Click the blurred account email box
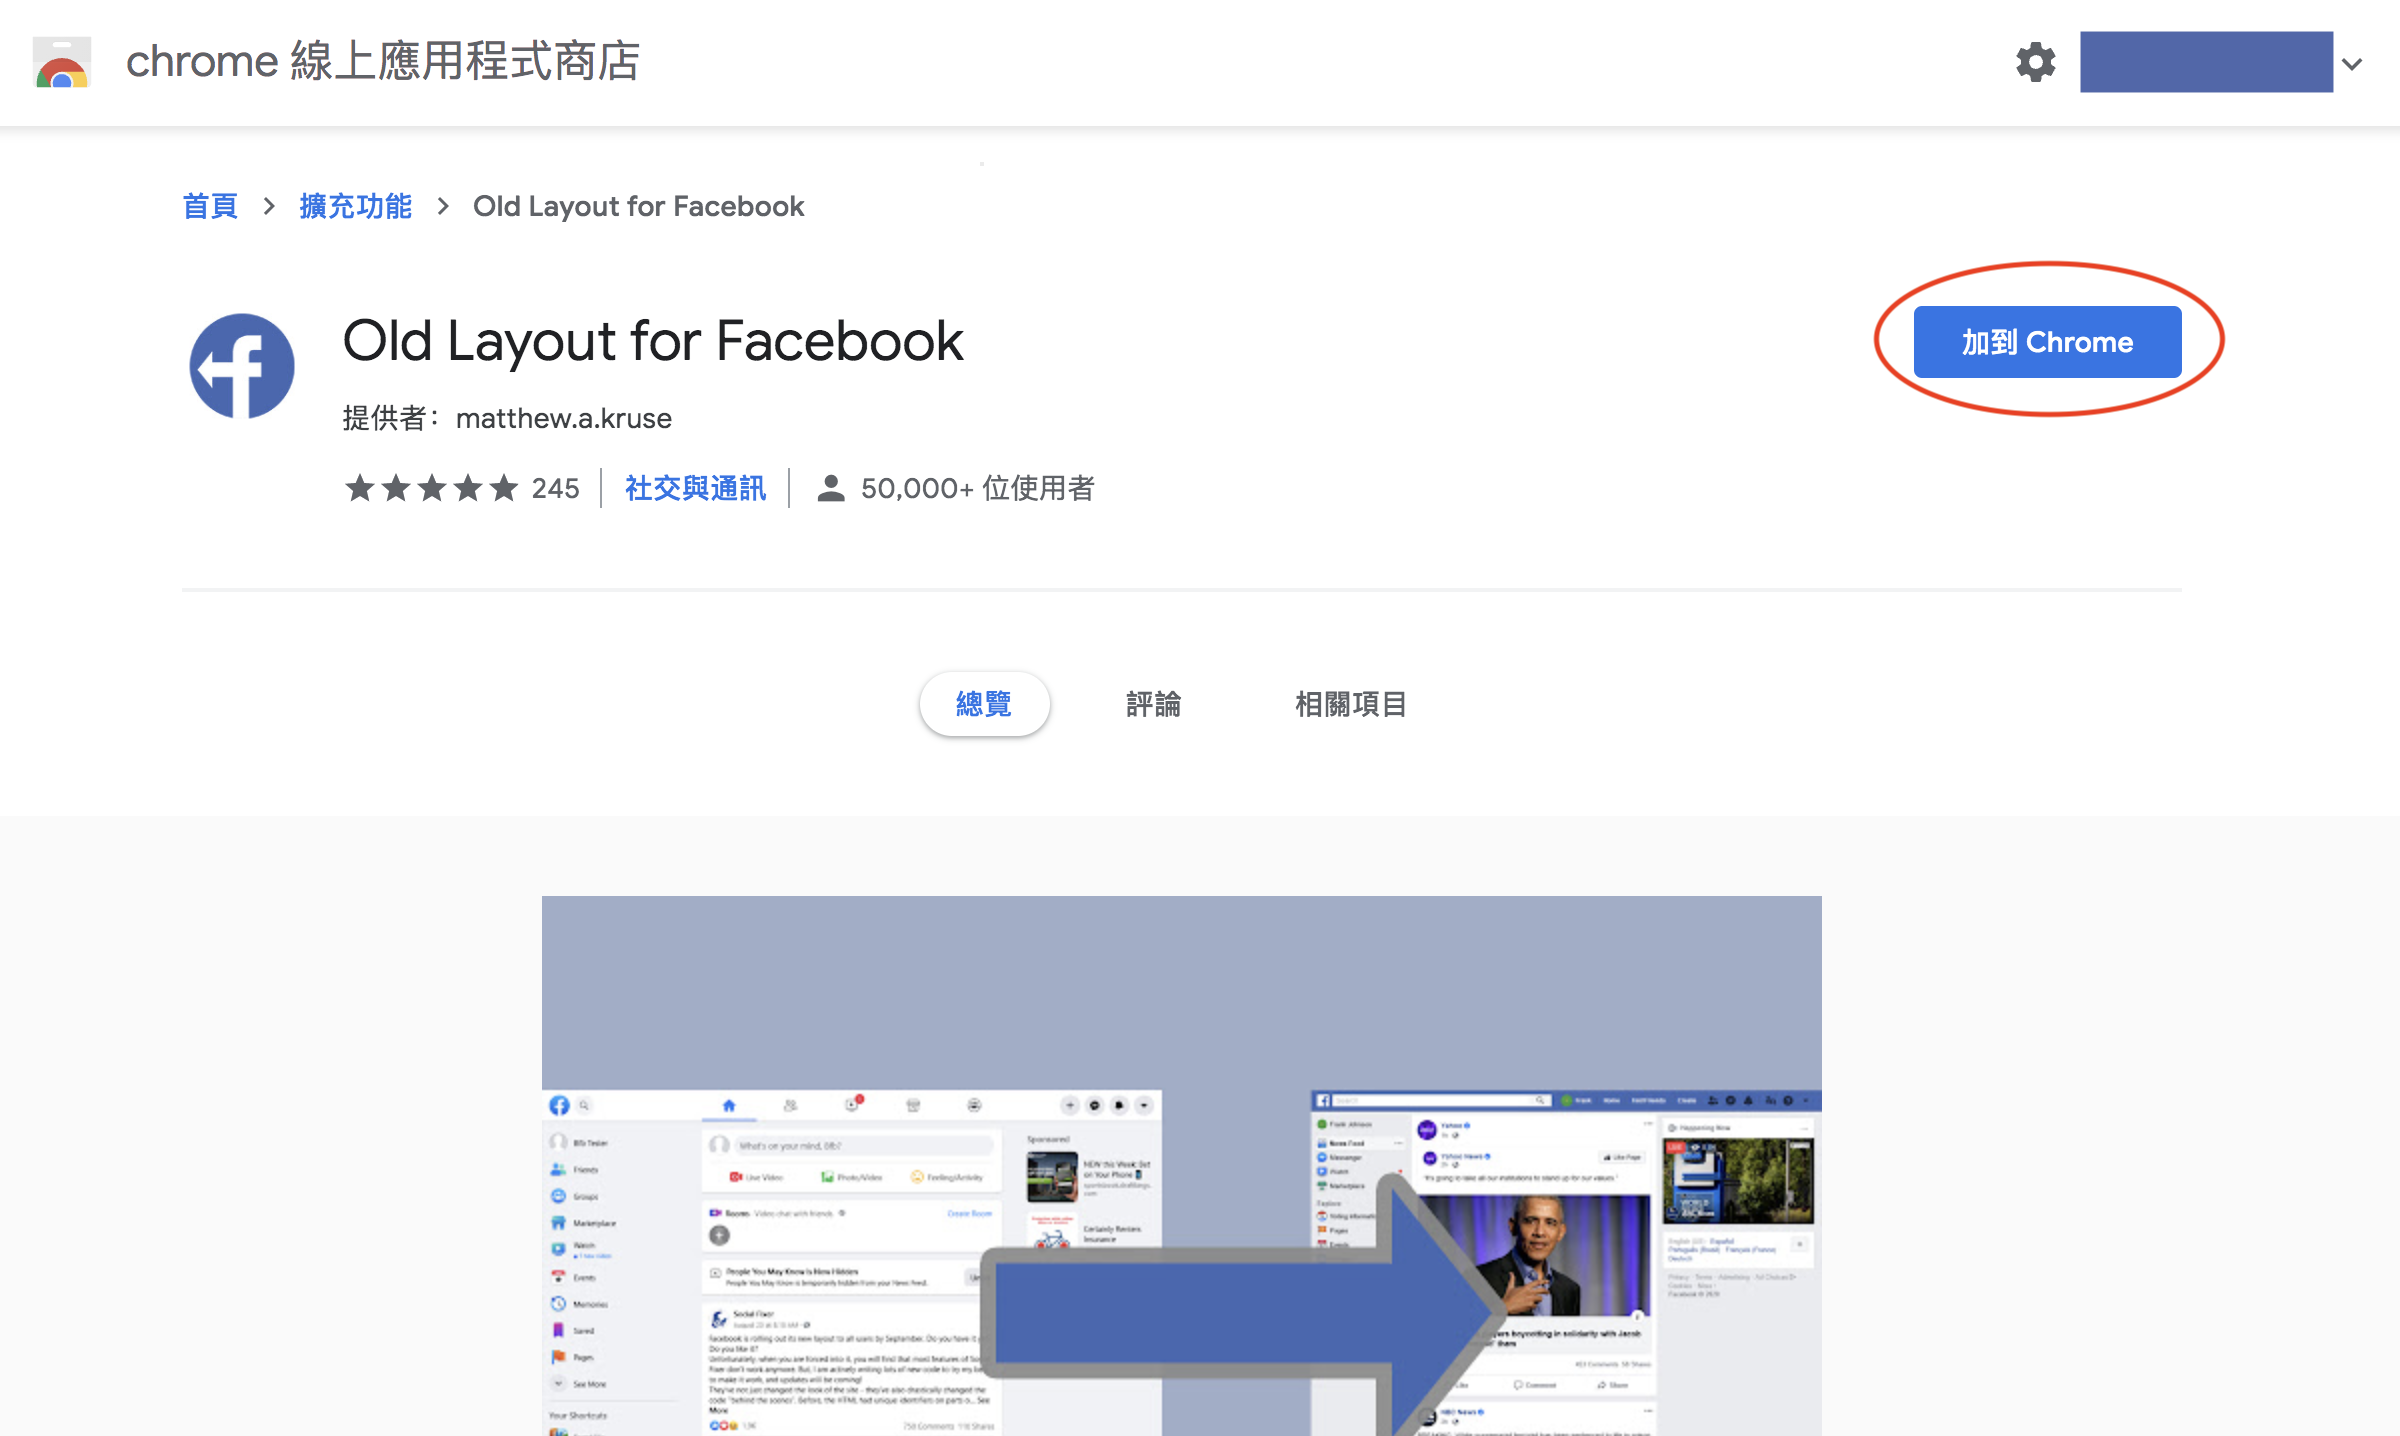 tap(2206, 62)
